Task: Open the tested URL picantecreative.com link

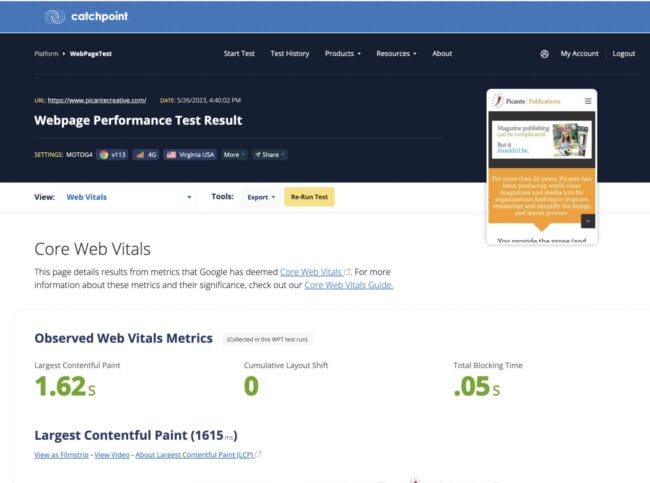Action: pos(98,100)
